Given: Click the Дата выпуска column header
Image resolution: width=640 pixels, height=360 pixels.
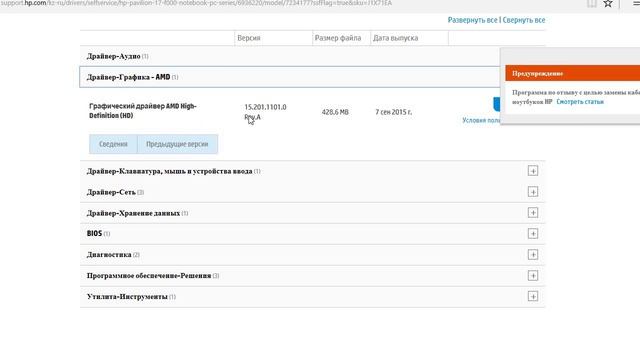Looking at the screenshot, I should coord(396,38).
